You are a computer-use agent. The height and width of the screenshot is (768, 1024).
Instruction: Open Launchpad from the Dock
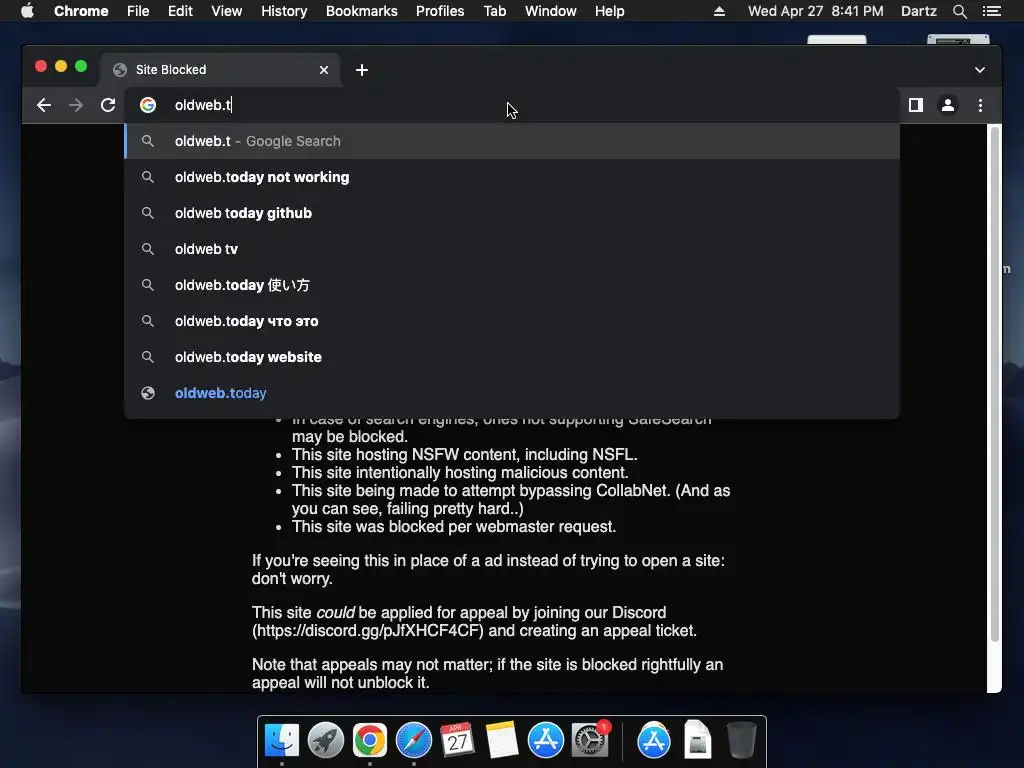point(326,740)
